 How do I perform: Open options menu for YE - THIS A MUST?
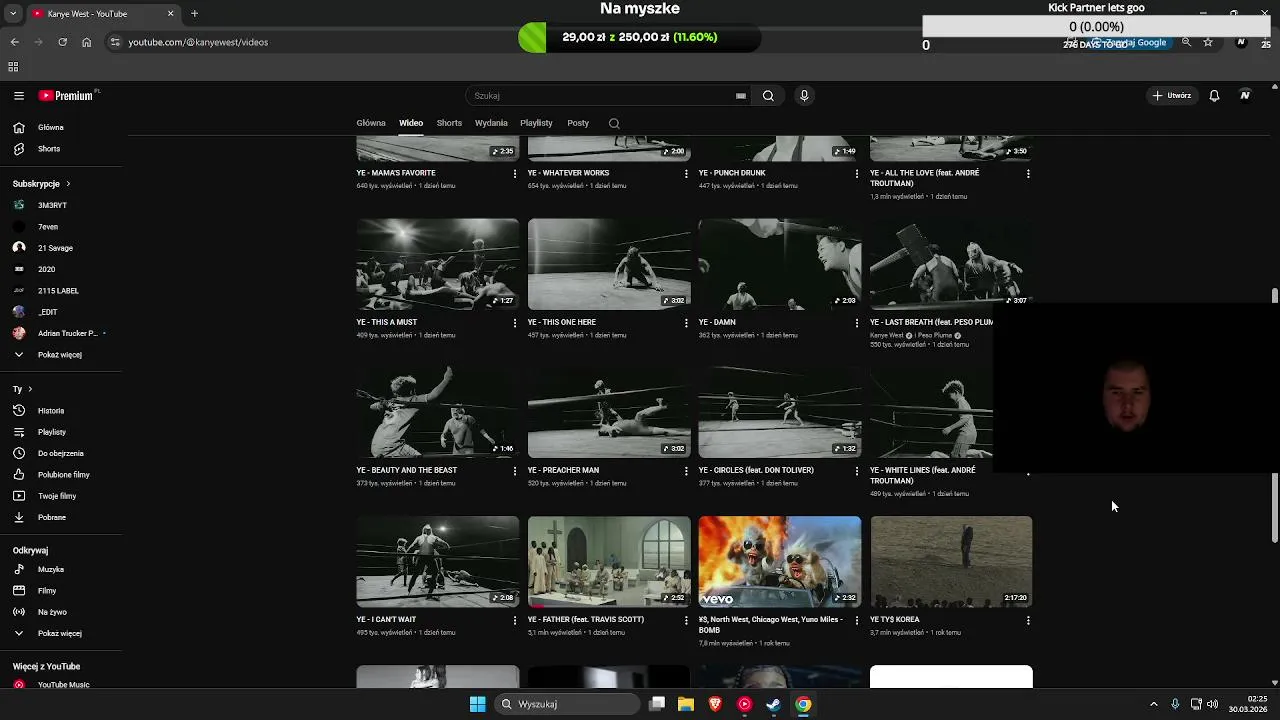pyautogui.click(x=515, y=323)
